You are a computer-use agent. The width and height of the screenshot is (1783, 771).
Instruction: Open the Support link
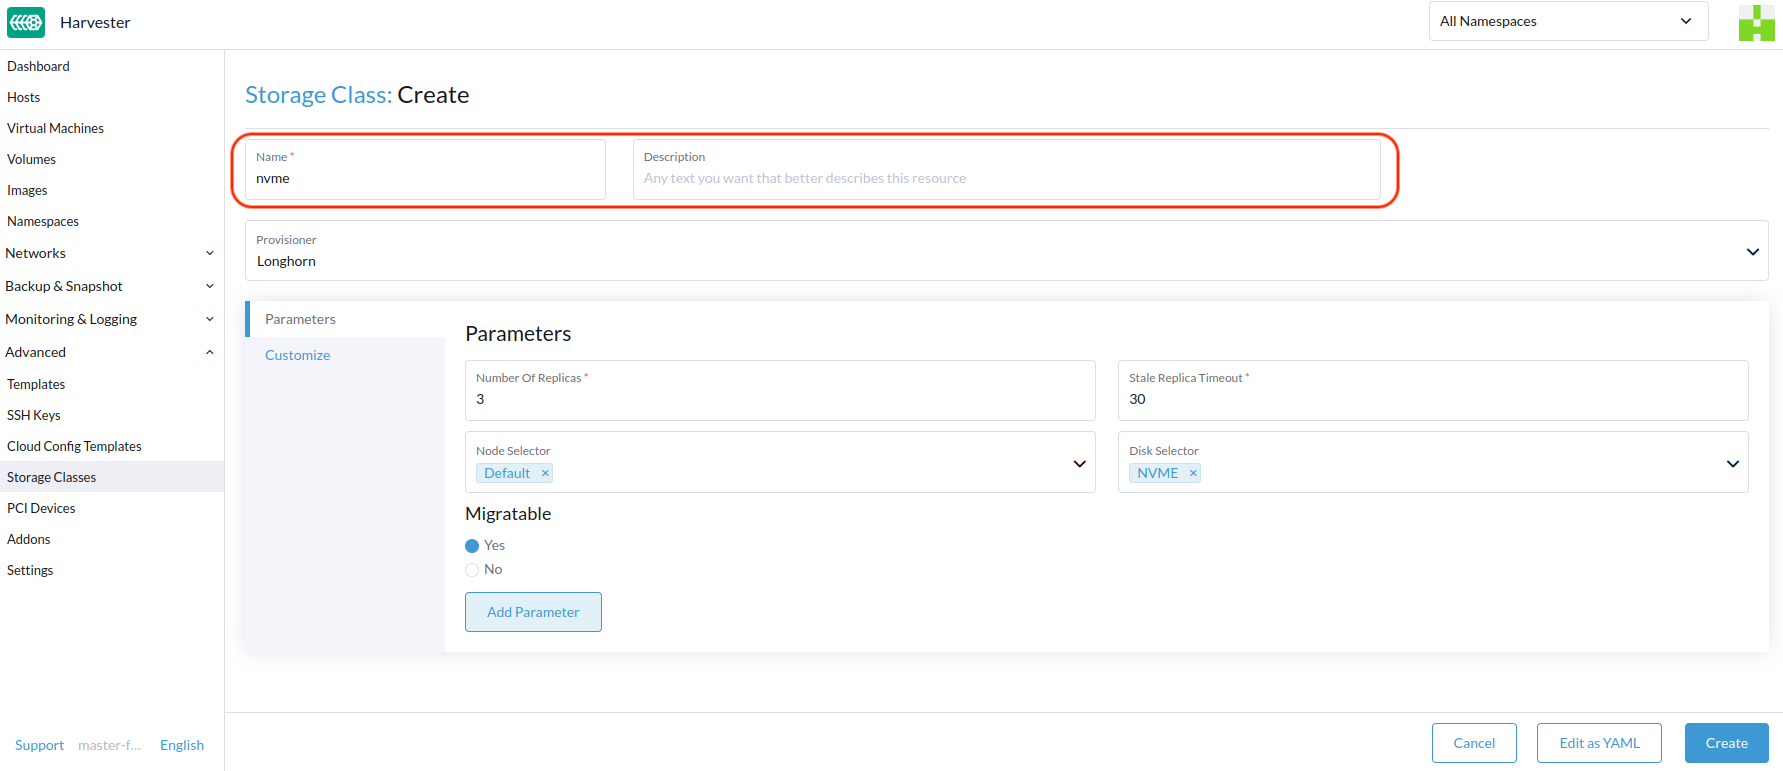click(39, 745)
